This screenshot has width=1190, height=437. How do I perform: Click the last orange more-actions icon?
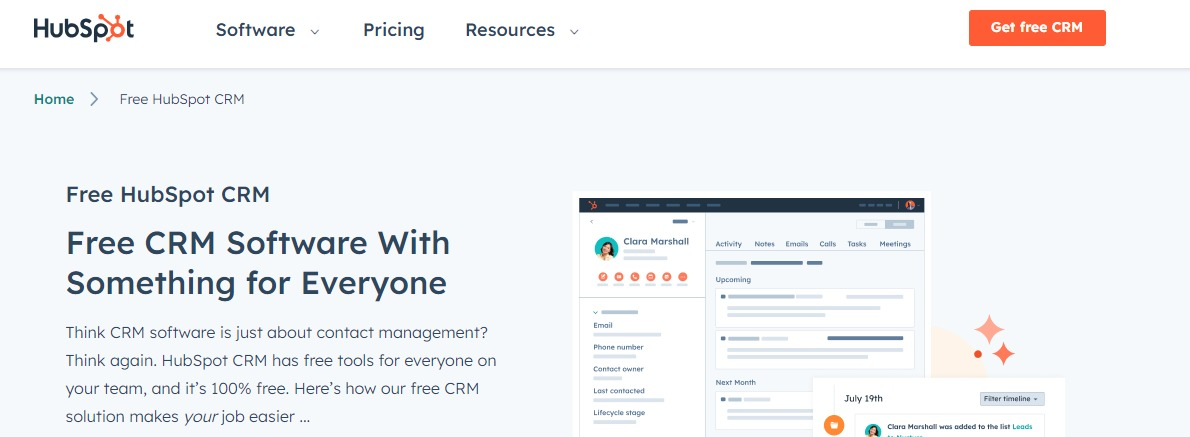point(682,276)
